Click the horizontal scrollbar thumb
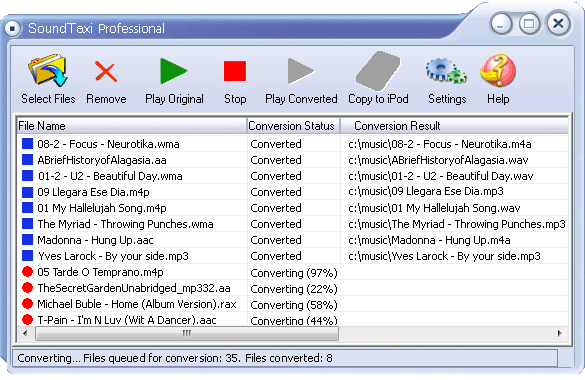Screen dimensions: 585x380 point(187,333)
